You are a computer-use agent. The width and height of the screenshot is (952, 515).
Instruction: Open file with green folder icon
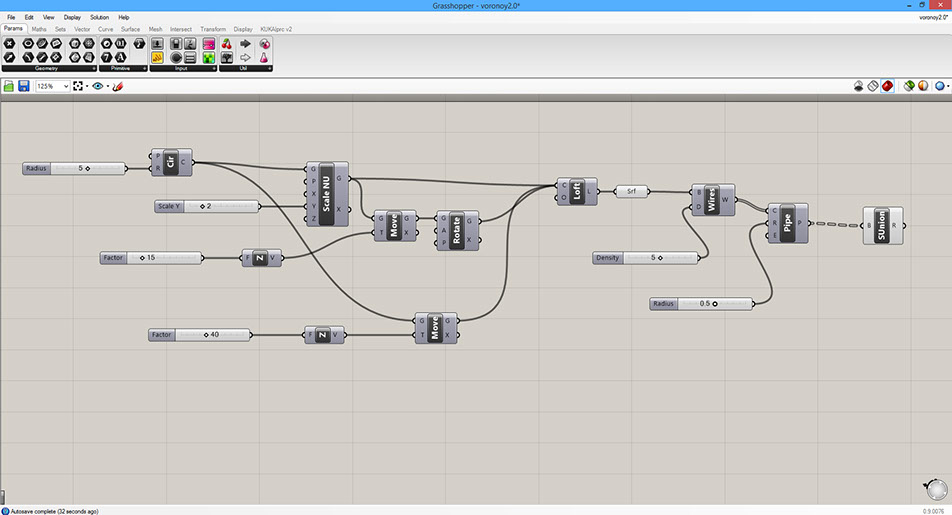tap(8, 86)
